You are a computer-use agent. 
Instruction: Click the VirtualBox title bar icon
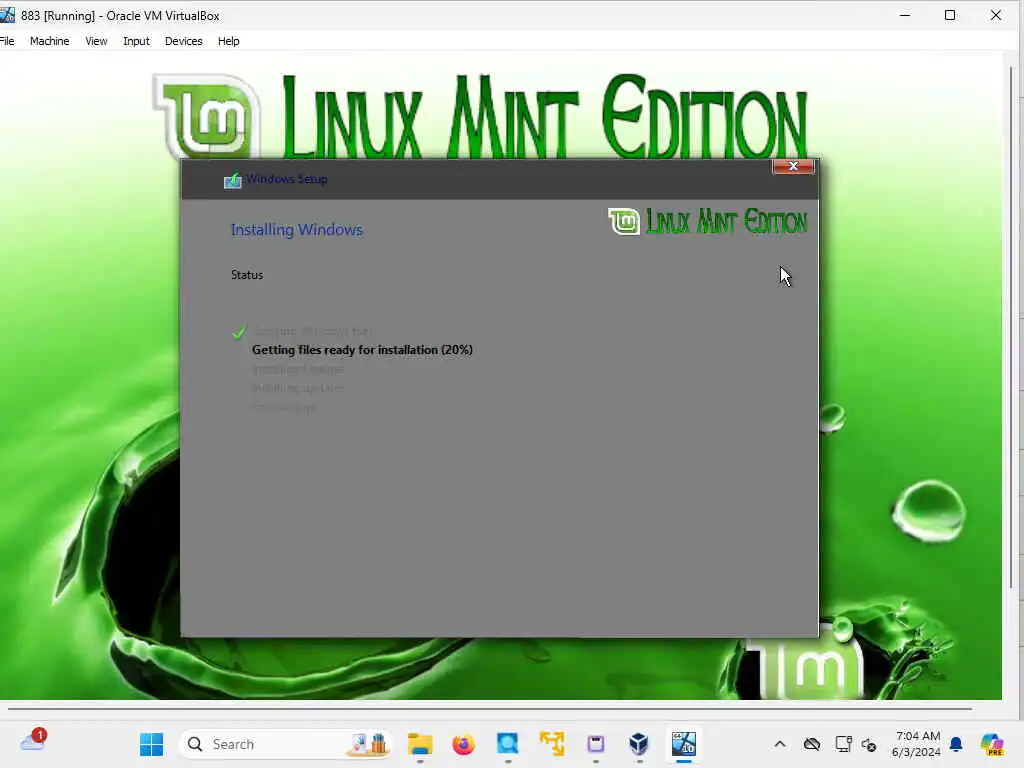(x=7, y=15)
